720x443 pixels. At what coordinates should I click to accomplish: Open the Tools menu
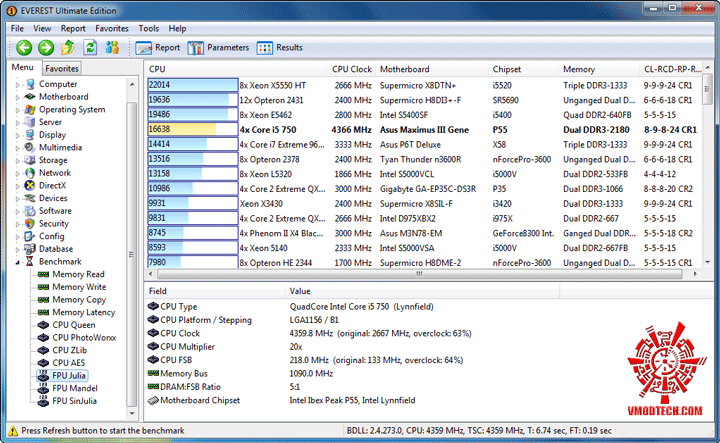[148, 28]
